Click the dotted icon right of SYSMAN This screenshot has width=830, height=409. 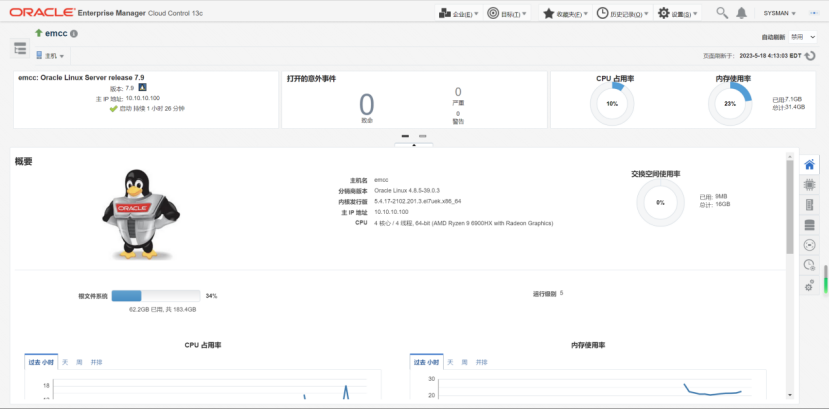coord(814,13)
